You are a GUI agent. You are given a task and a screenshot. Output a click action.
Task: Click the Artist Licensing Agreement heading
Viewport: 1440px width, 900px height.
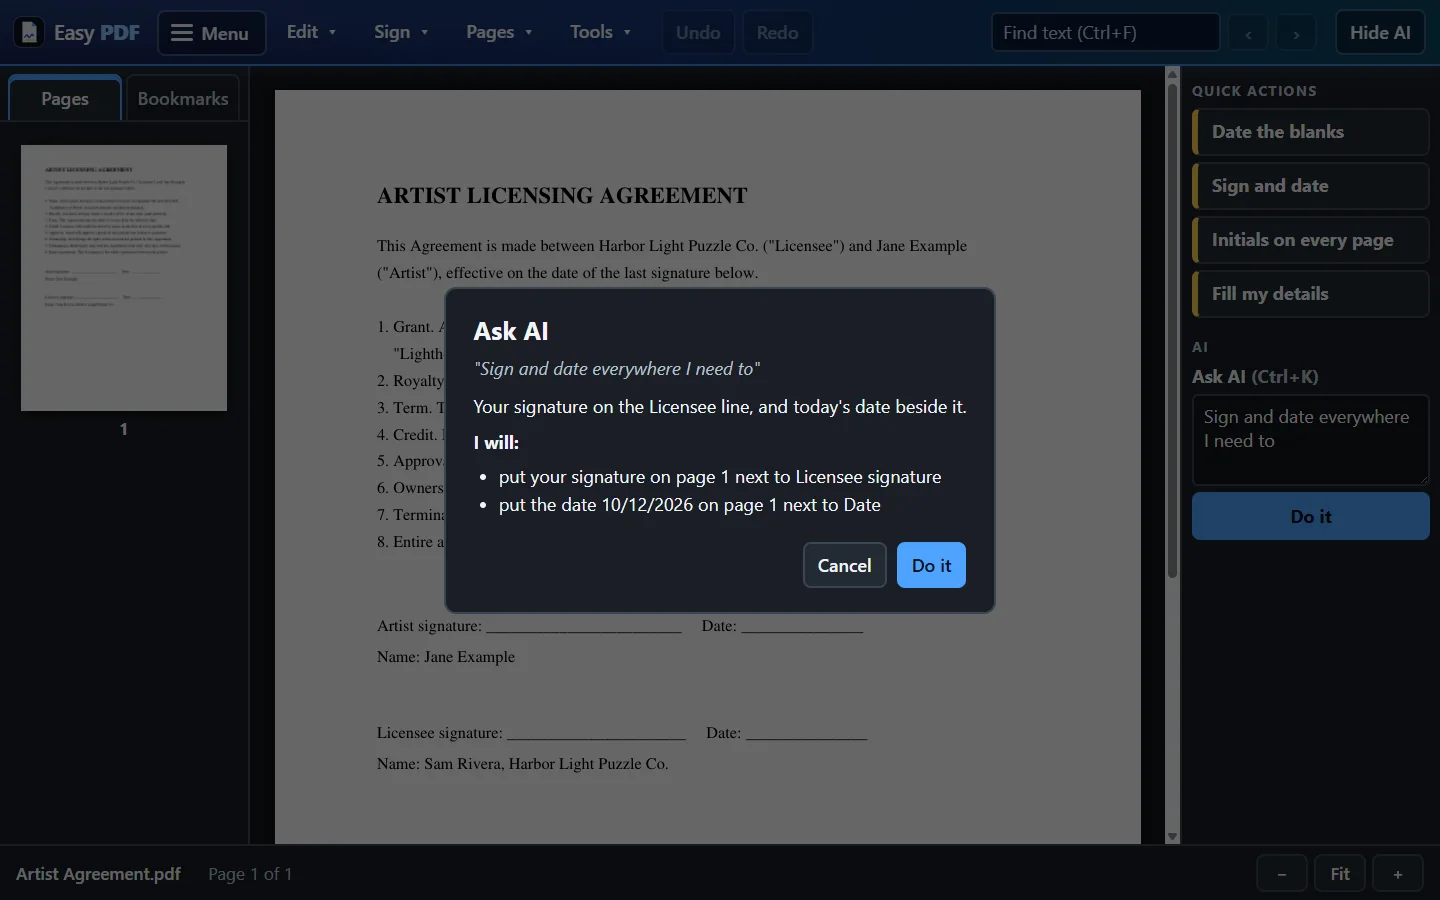point(562,196)
